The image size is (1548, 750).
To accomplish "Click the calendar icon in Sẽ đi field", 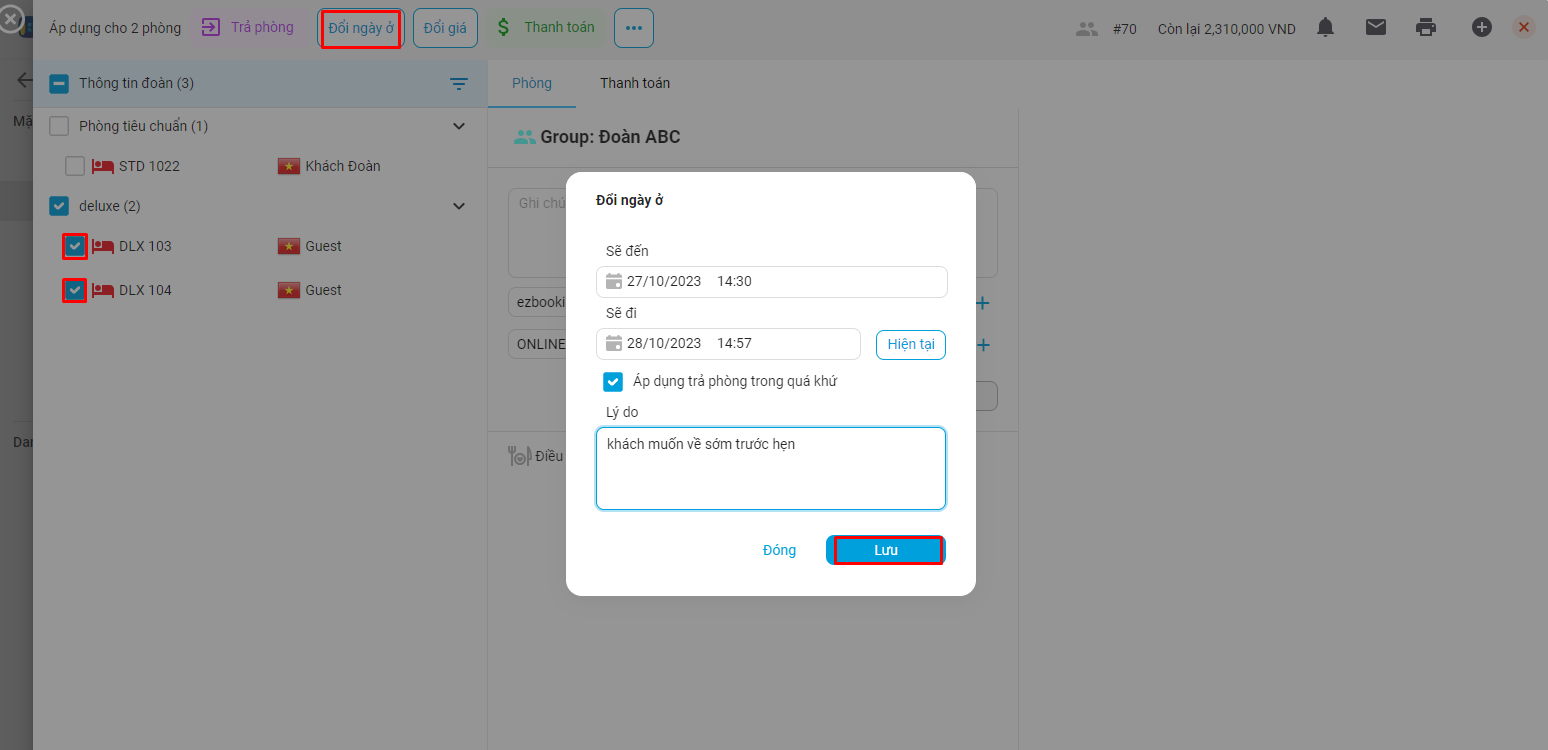I will pos(614,344).
